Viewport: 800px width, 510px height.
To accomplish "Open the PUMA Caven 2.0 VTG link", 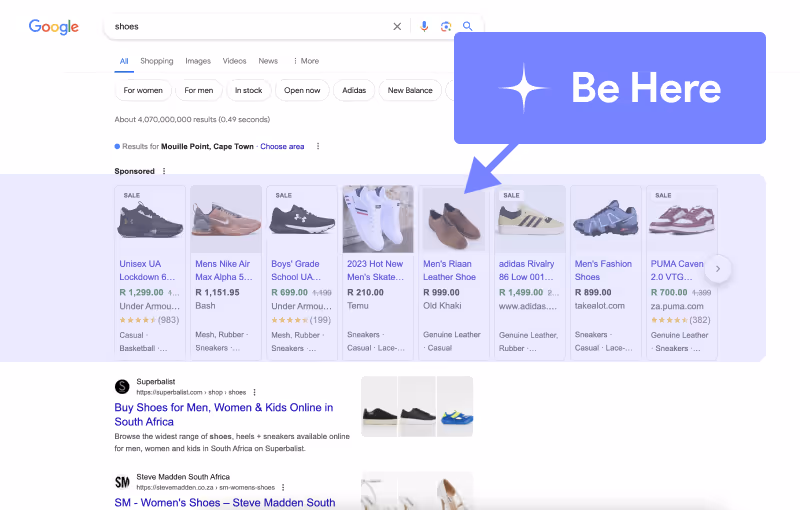I will tap(677, 270).
